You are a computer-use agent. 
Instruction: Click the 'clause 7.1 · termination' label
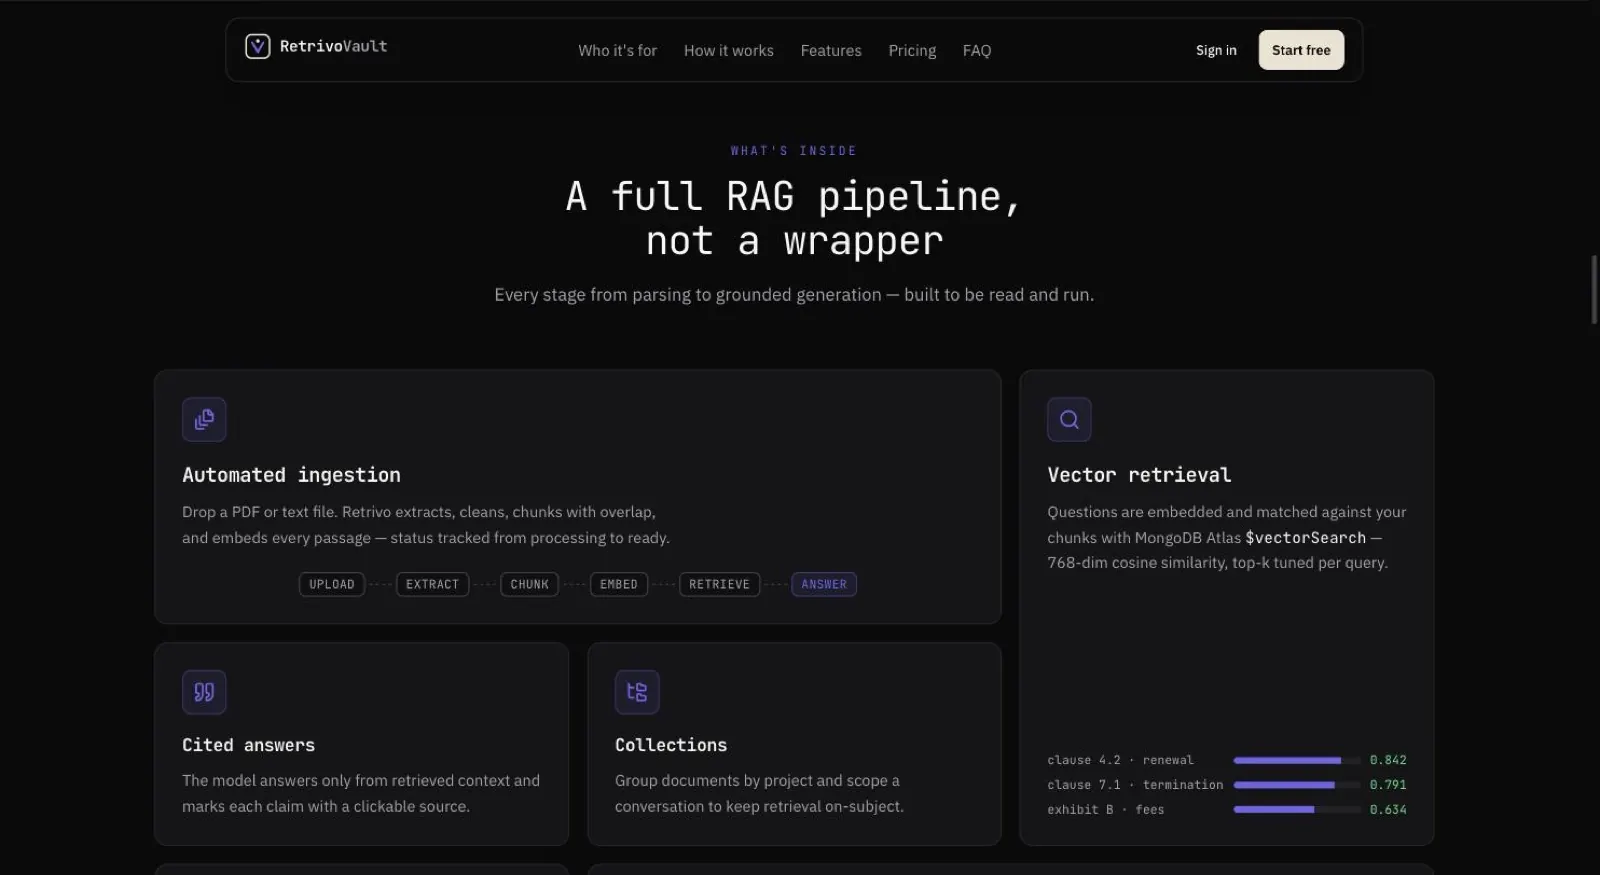point(1135,785)
